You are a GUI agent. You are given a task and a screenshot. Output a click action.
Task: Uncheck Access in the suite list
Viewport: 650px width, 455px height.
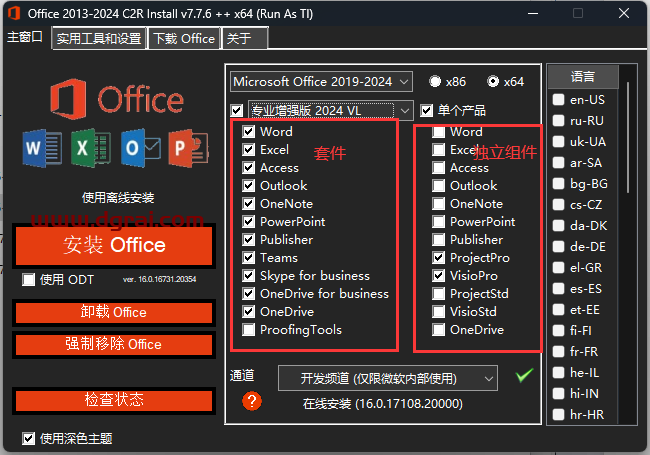tap(248, 168)
